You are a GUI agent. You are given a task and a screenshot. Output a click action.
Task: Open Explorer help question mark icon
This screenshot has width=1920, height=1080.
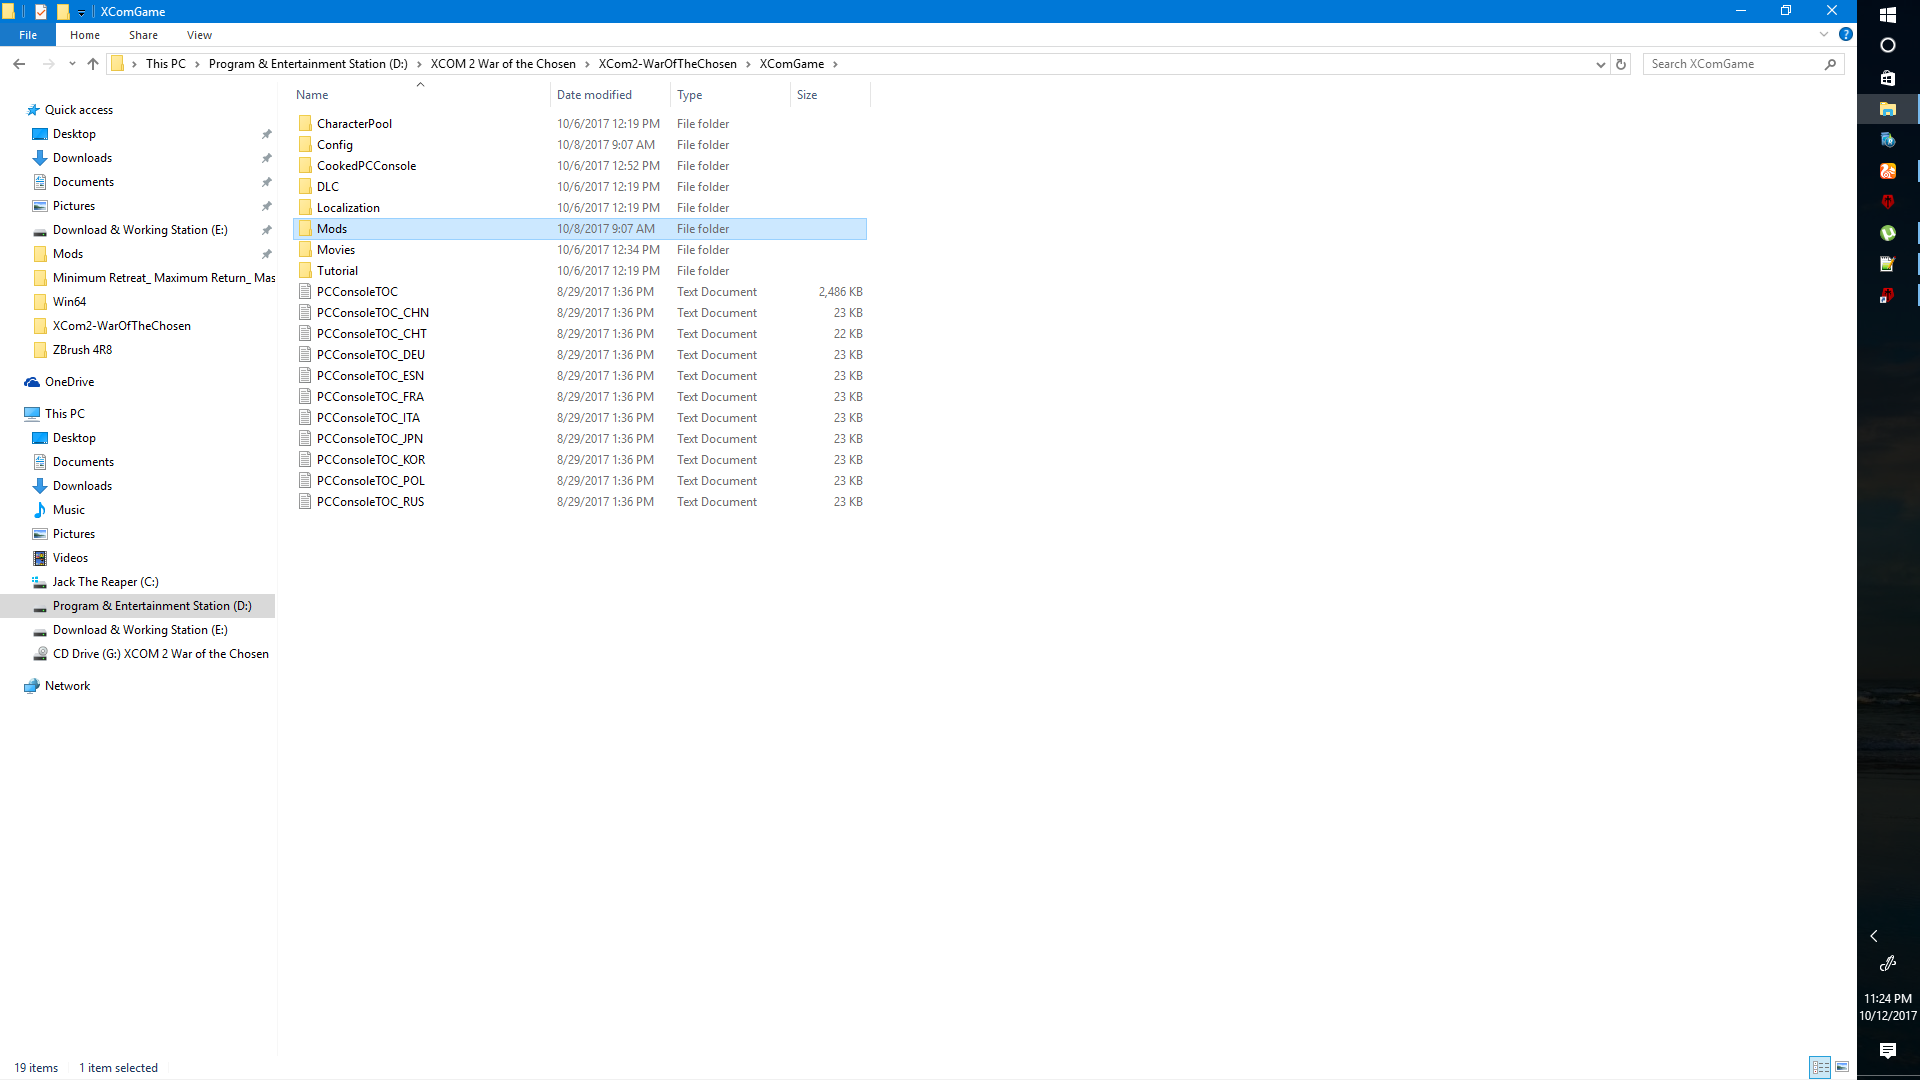pyautogui.click(x=1846, y=34)
